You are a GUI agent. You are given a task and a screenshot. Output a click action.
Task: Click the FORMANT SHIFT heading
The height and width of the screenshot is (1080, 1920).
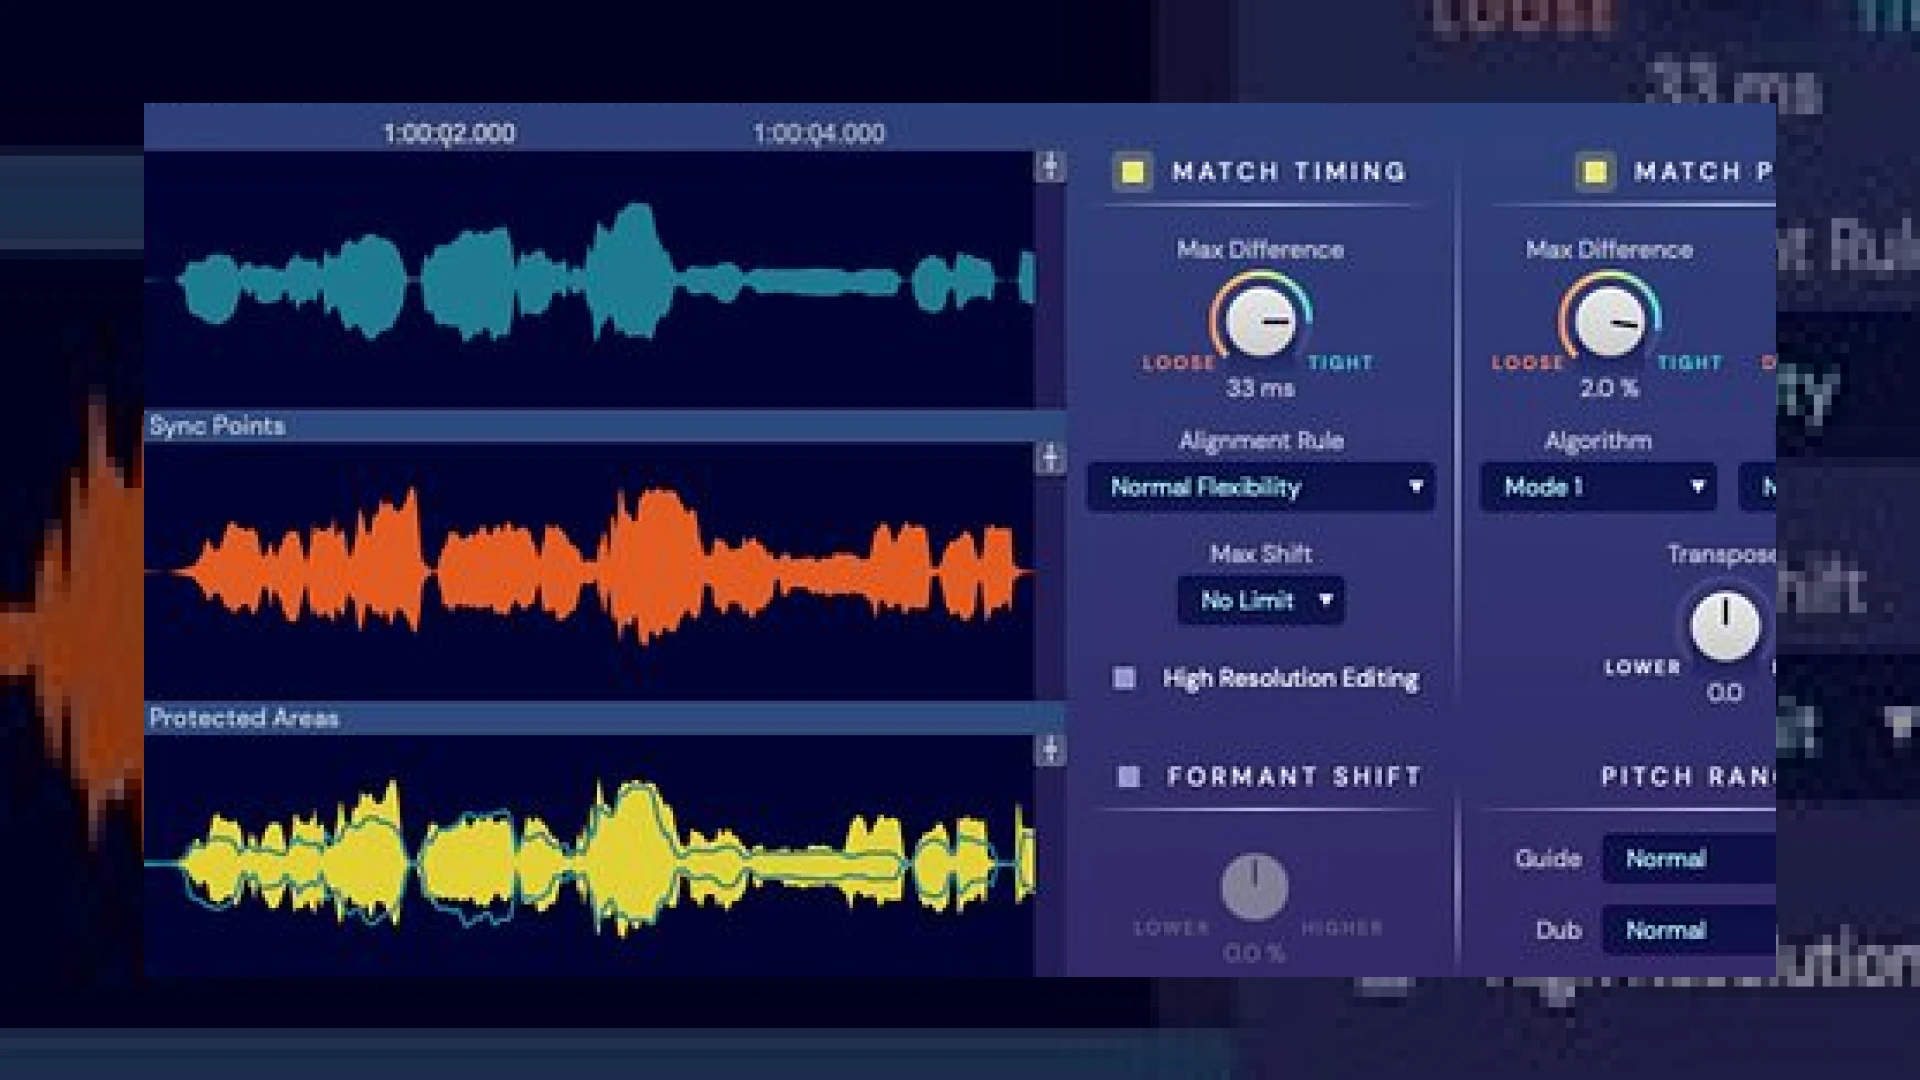pos(1294,776)
